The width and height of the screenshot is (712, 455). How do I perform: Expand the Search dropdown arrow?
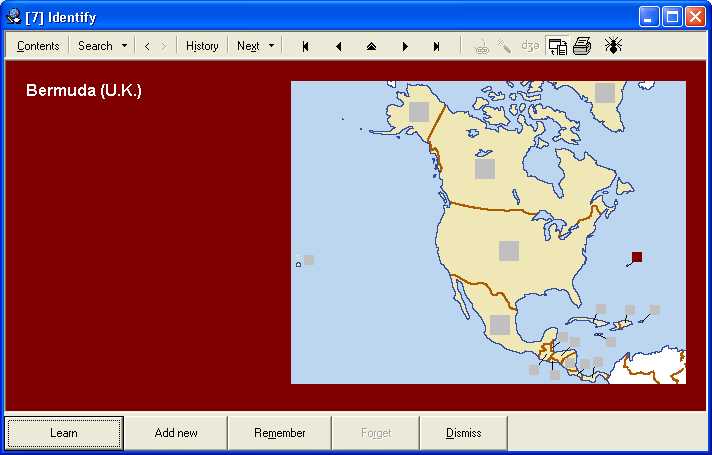(124, 46)
